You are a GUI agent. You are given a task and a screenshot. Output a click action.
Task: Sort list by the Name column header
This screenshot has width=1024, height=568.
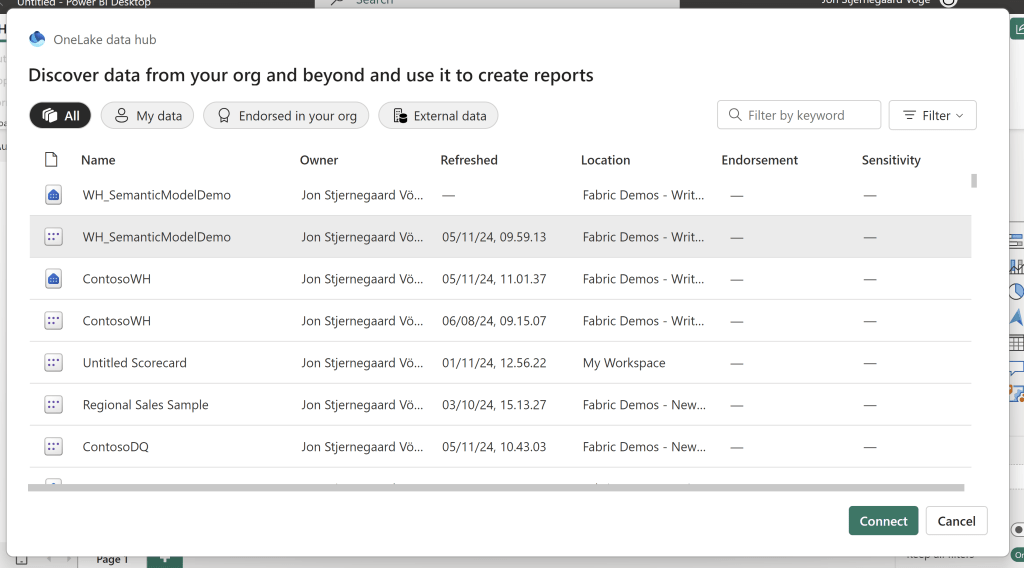click(98, 160)
